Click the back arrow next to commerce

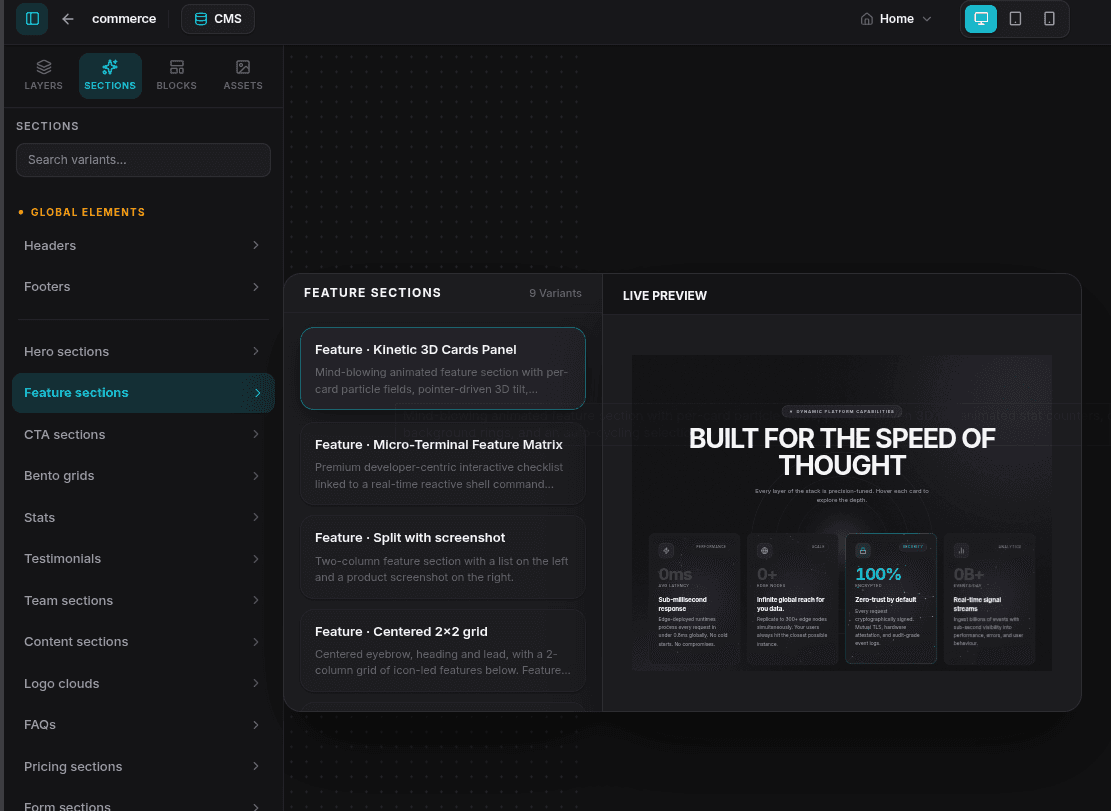pos(68,19)
